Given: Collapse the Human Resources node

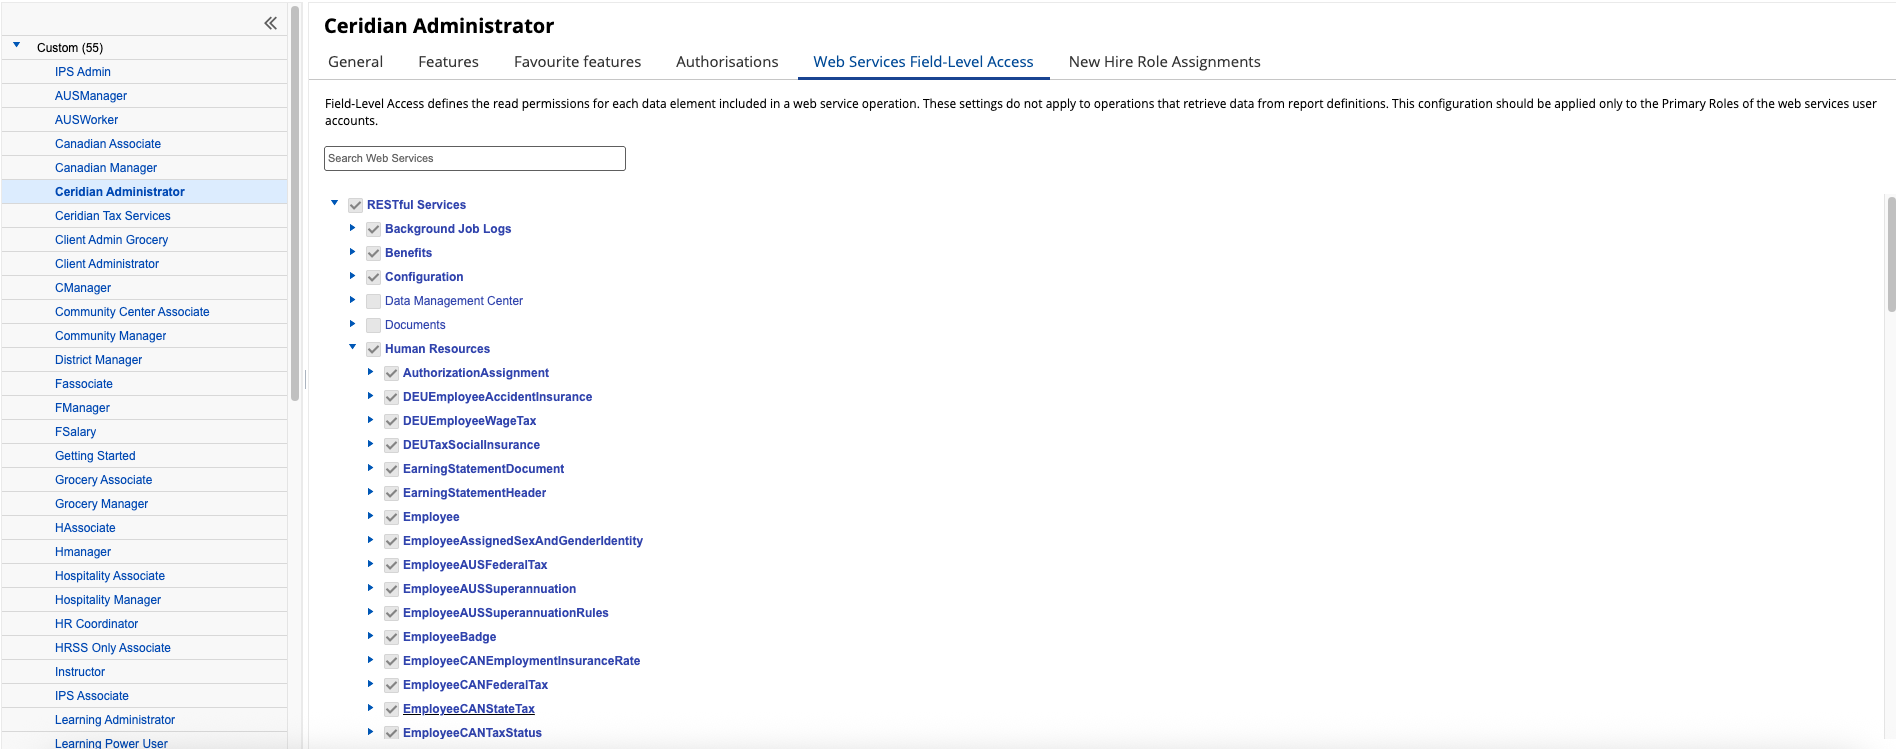Looking at the screenshot, I should pos(352,347).
